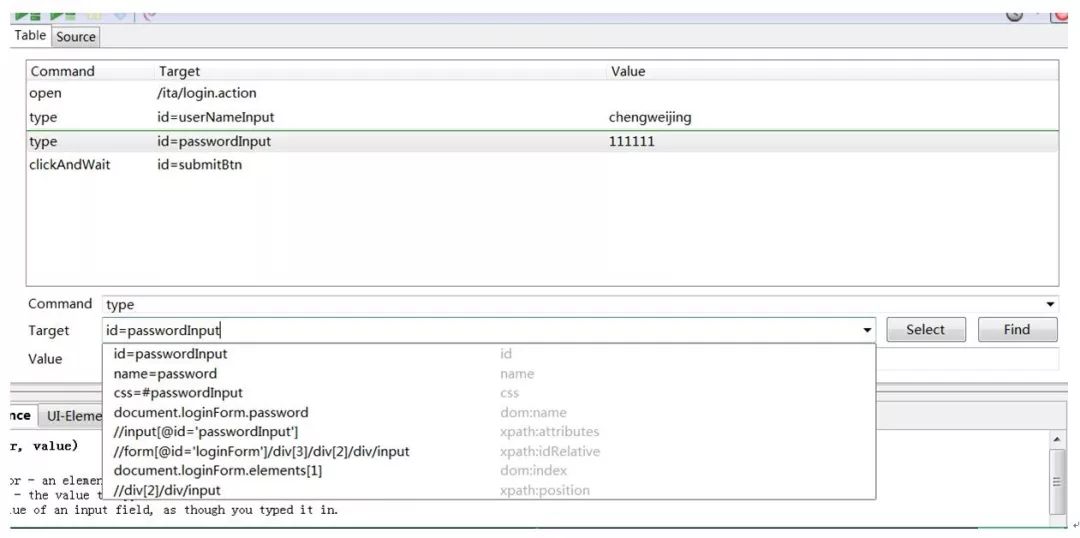
Task: Choose //div[2]/div/input xpath position option
Action: [x=489, y=490]
